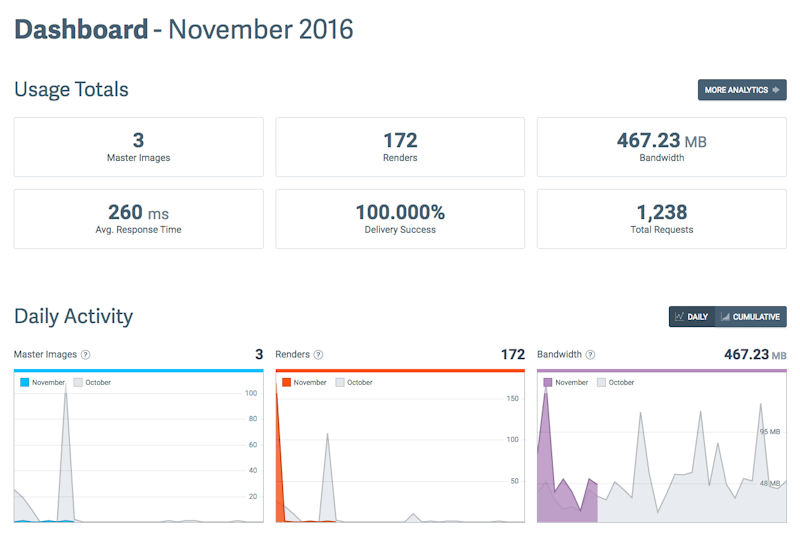Click the 172 Renders totals card
Image resolution: width=800 pixels, height=537 pixels.
click(x=400, y=147)
